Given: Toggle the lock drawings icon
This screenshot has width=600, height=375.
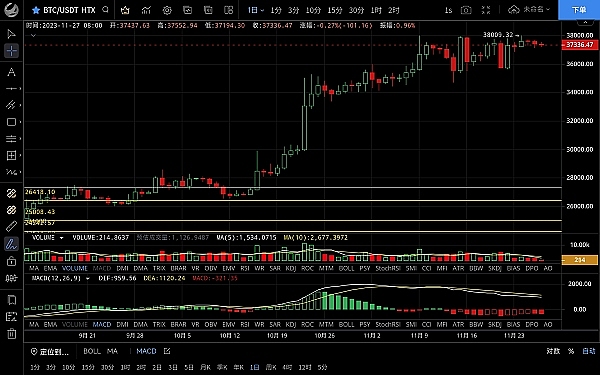Looking at the screenshot, I should (x=11, y=261).
